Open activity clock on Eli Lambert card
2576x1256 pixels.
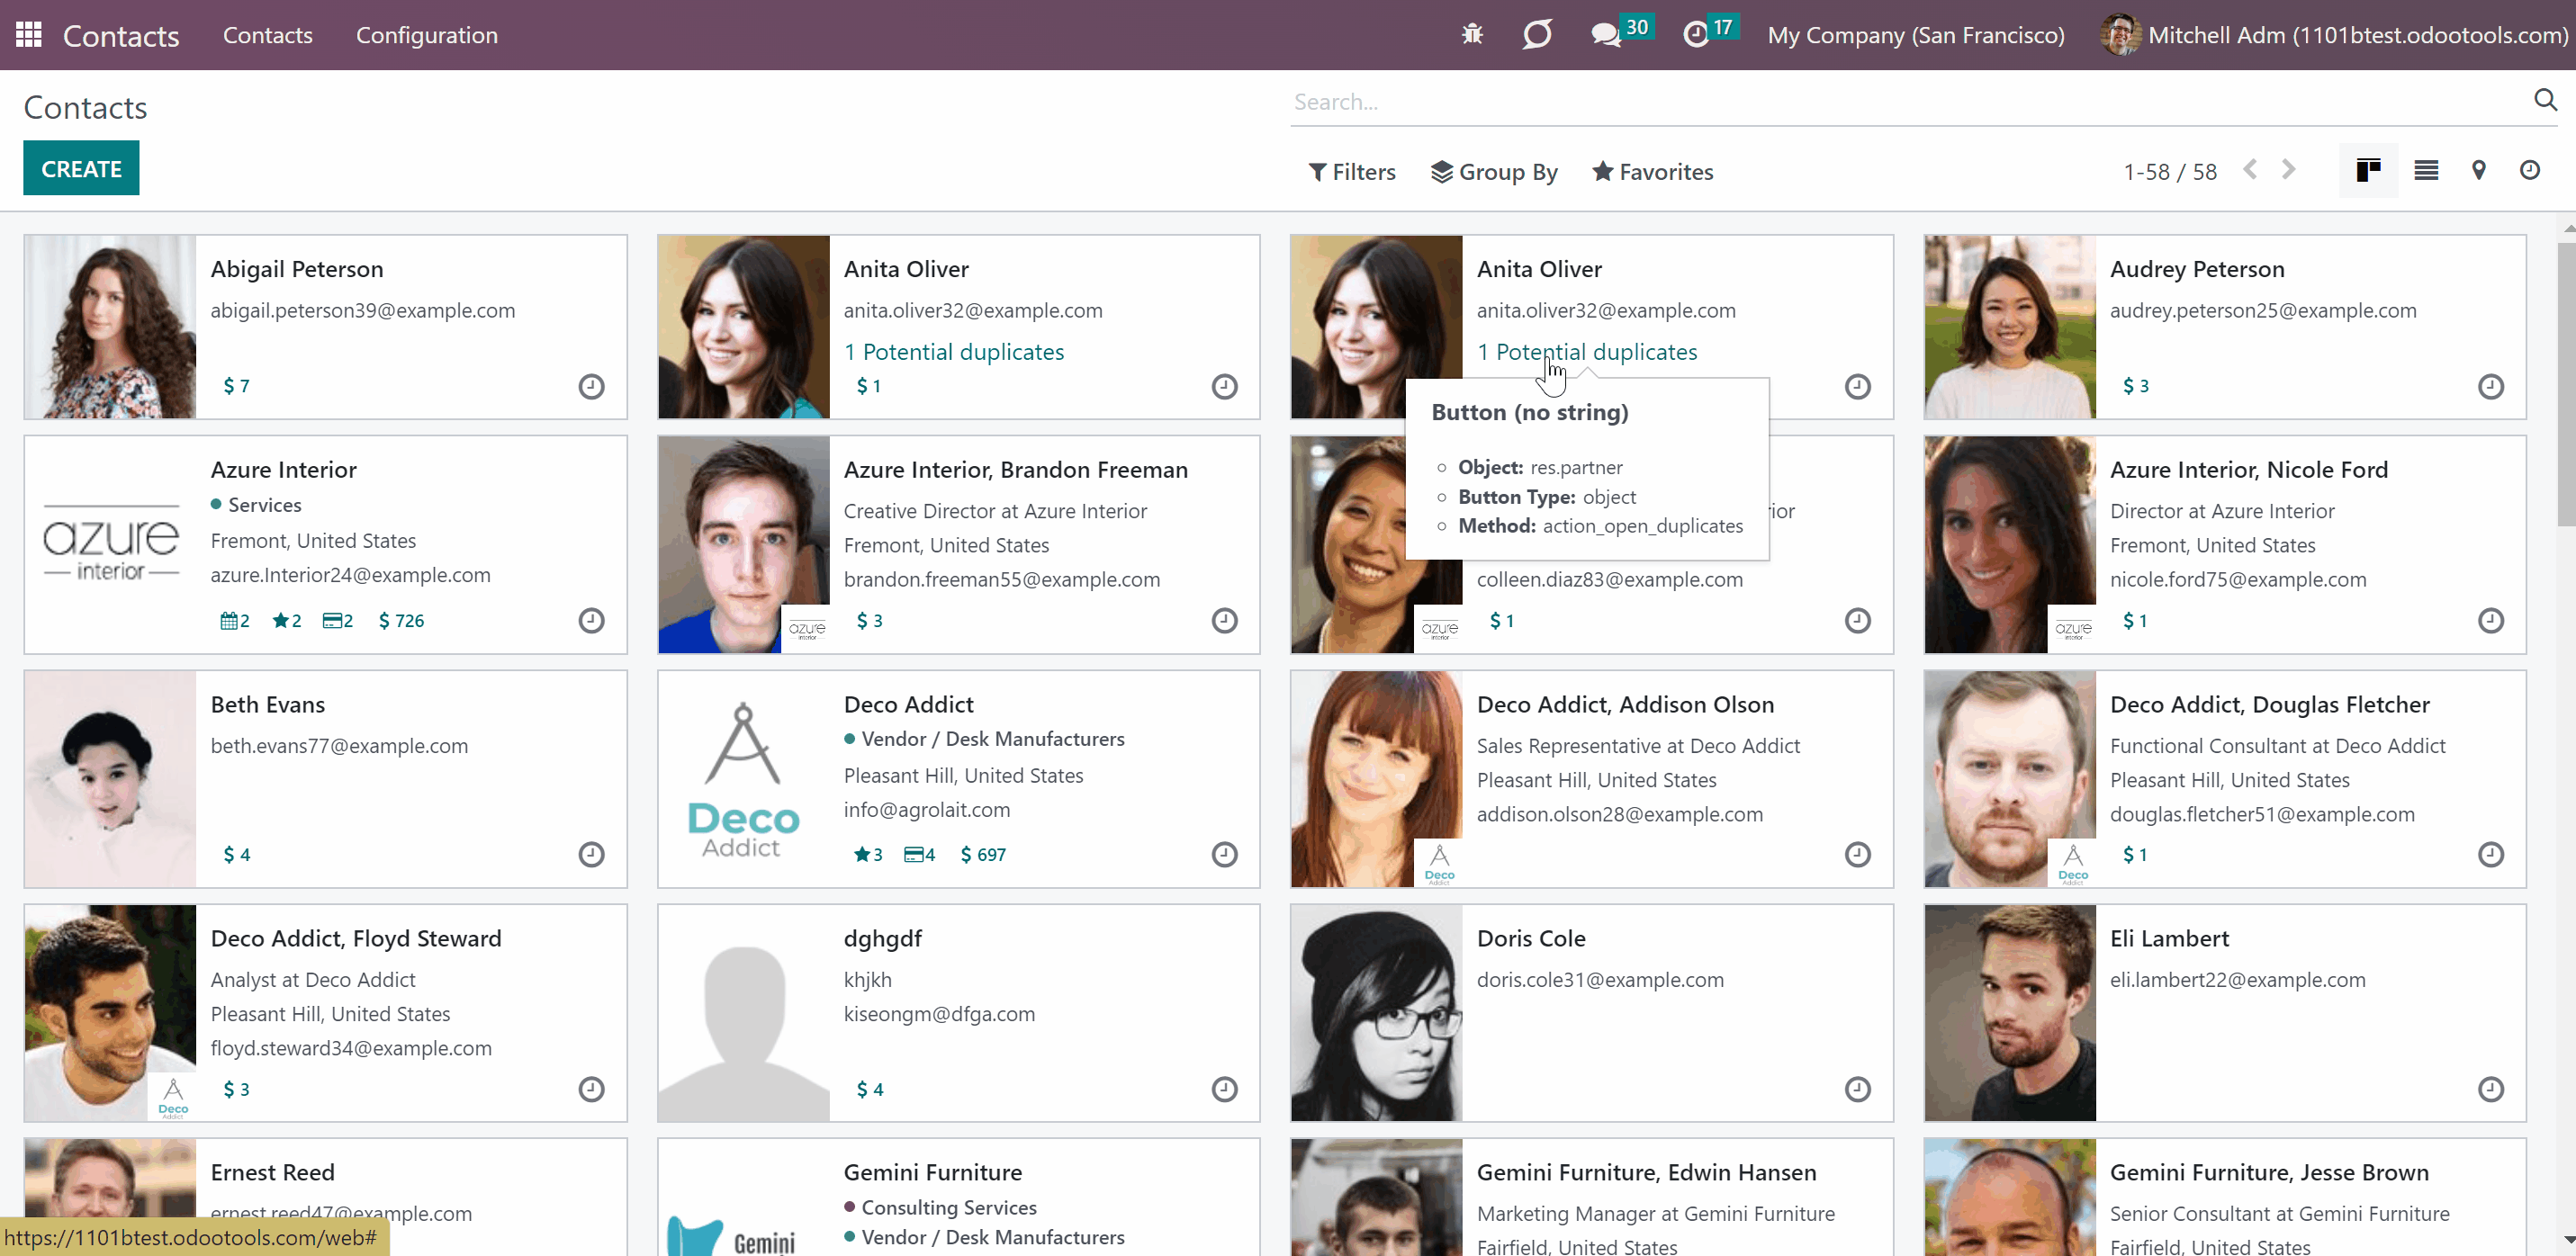(x=2491, y=1089)
